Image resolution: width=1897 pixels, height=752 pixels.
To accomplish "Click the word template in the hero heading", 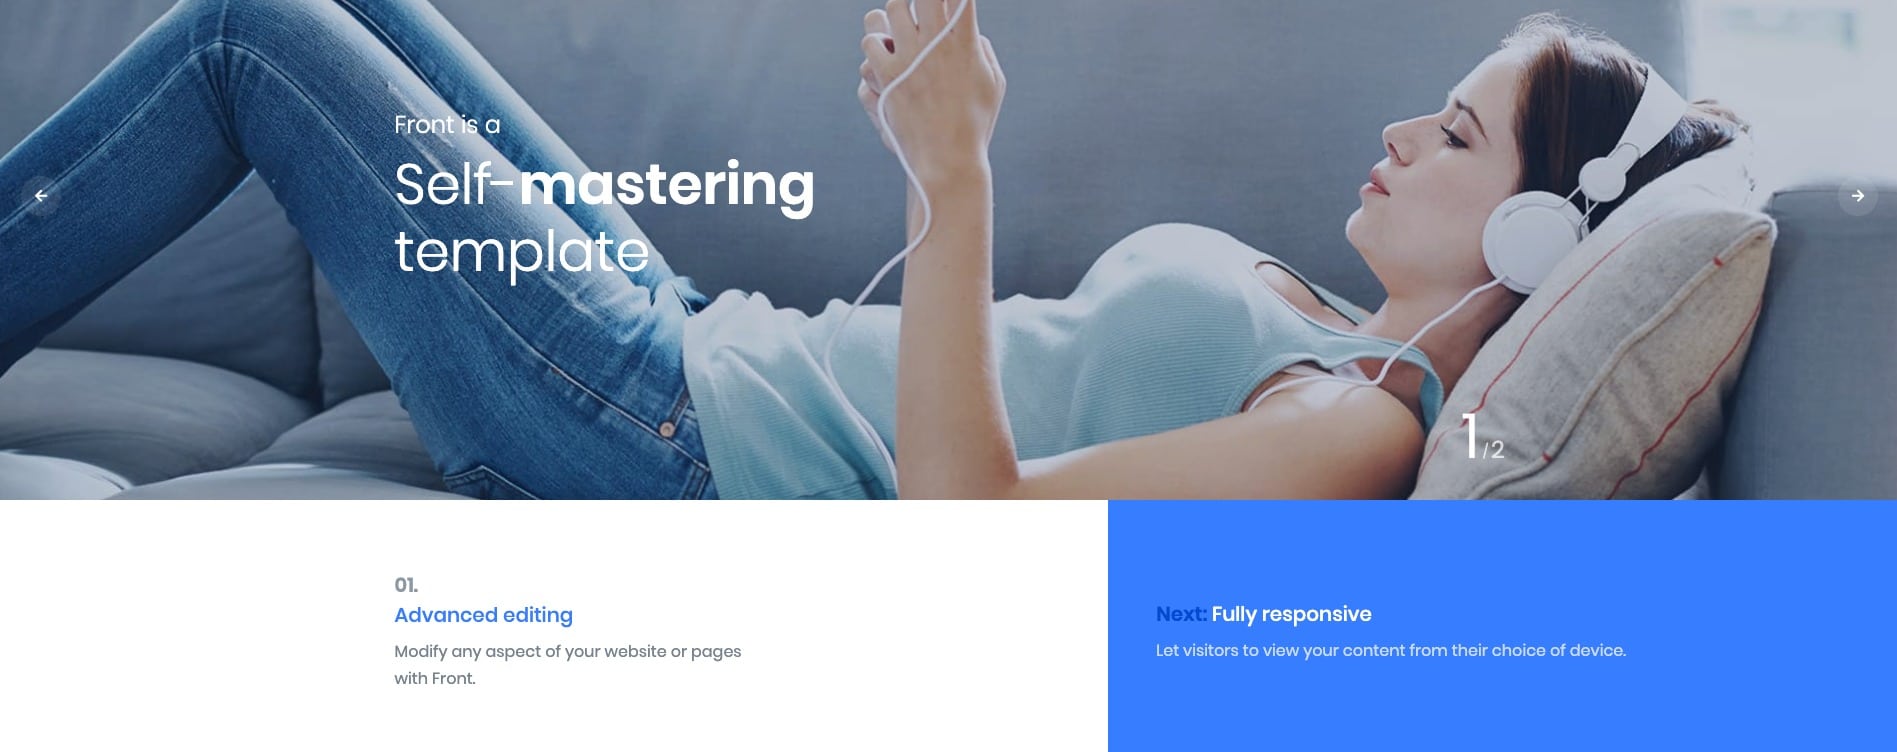I will coord(521,253).
